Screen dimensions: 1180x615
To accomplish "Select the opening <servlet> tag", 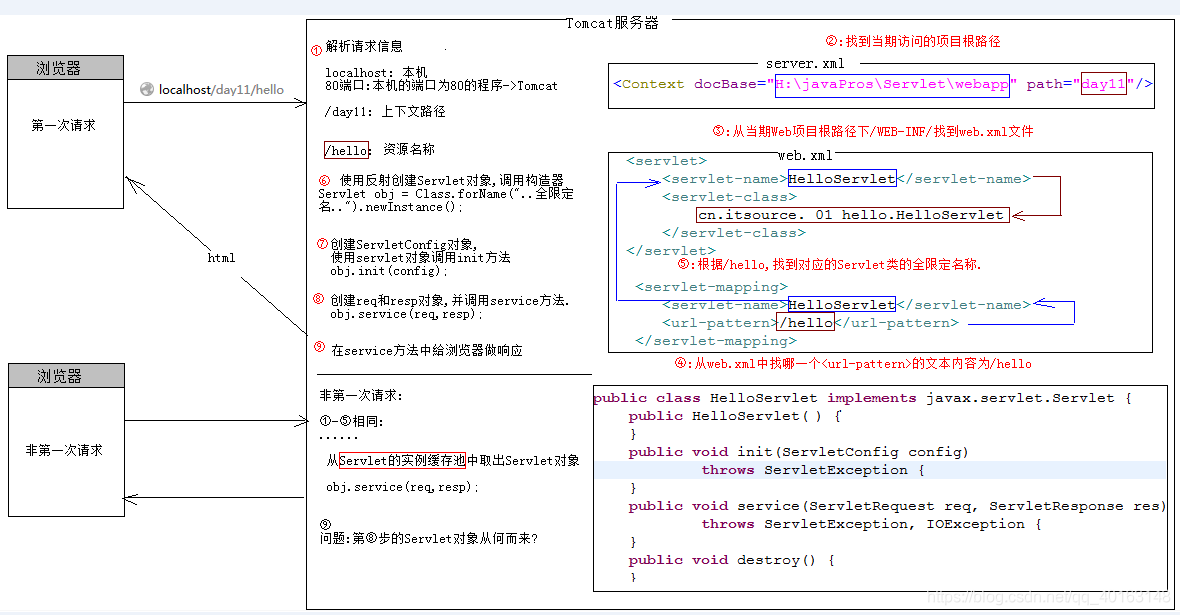I will pos(666,161).
